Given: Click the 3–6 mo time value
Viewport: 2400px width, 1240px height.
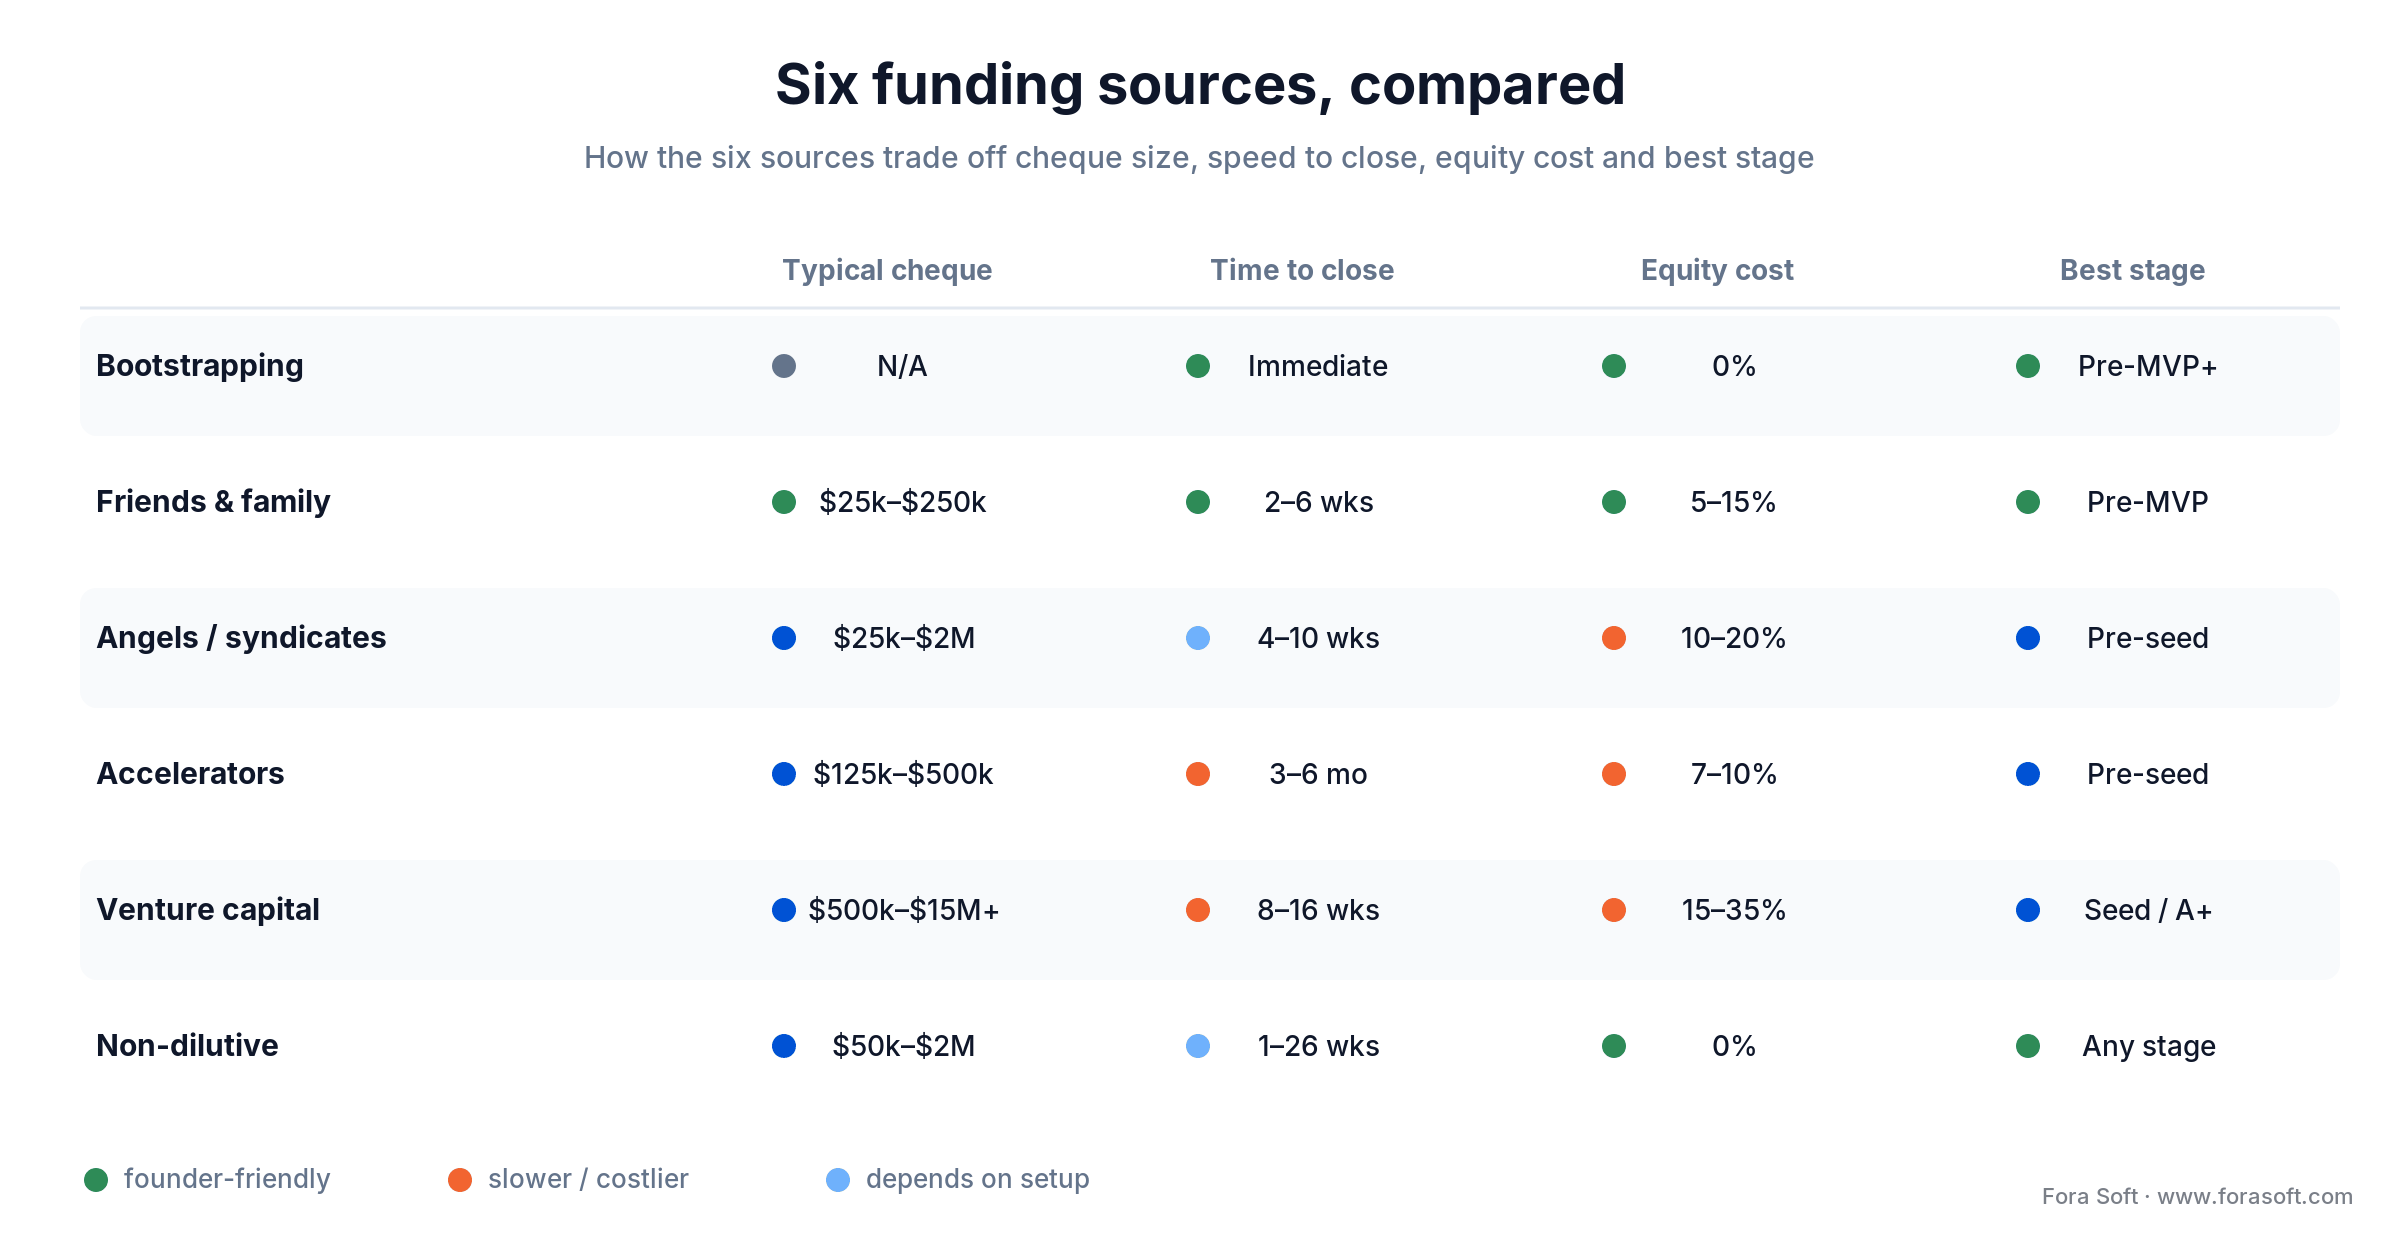Looking at the screenshot, I should click(x=1318, y=774).
